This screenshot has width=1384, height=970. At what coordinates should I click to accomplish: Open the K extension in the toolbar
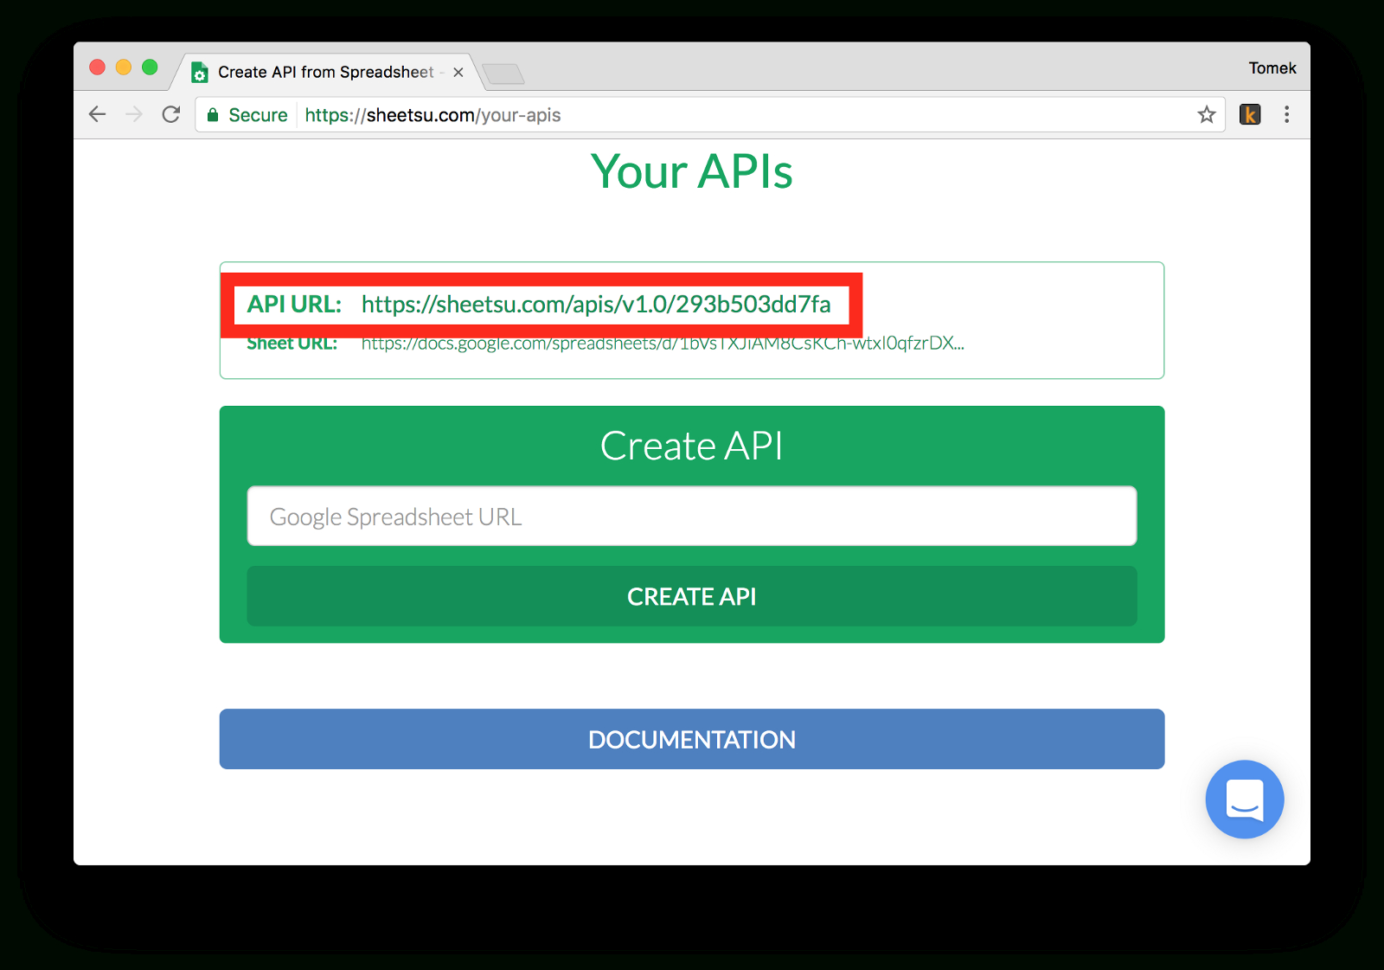1250,114
